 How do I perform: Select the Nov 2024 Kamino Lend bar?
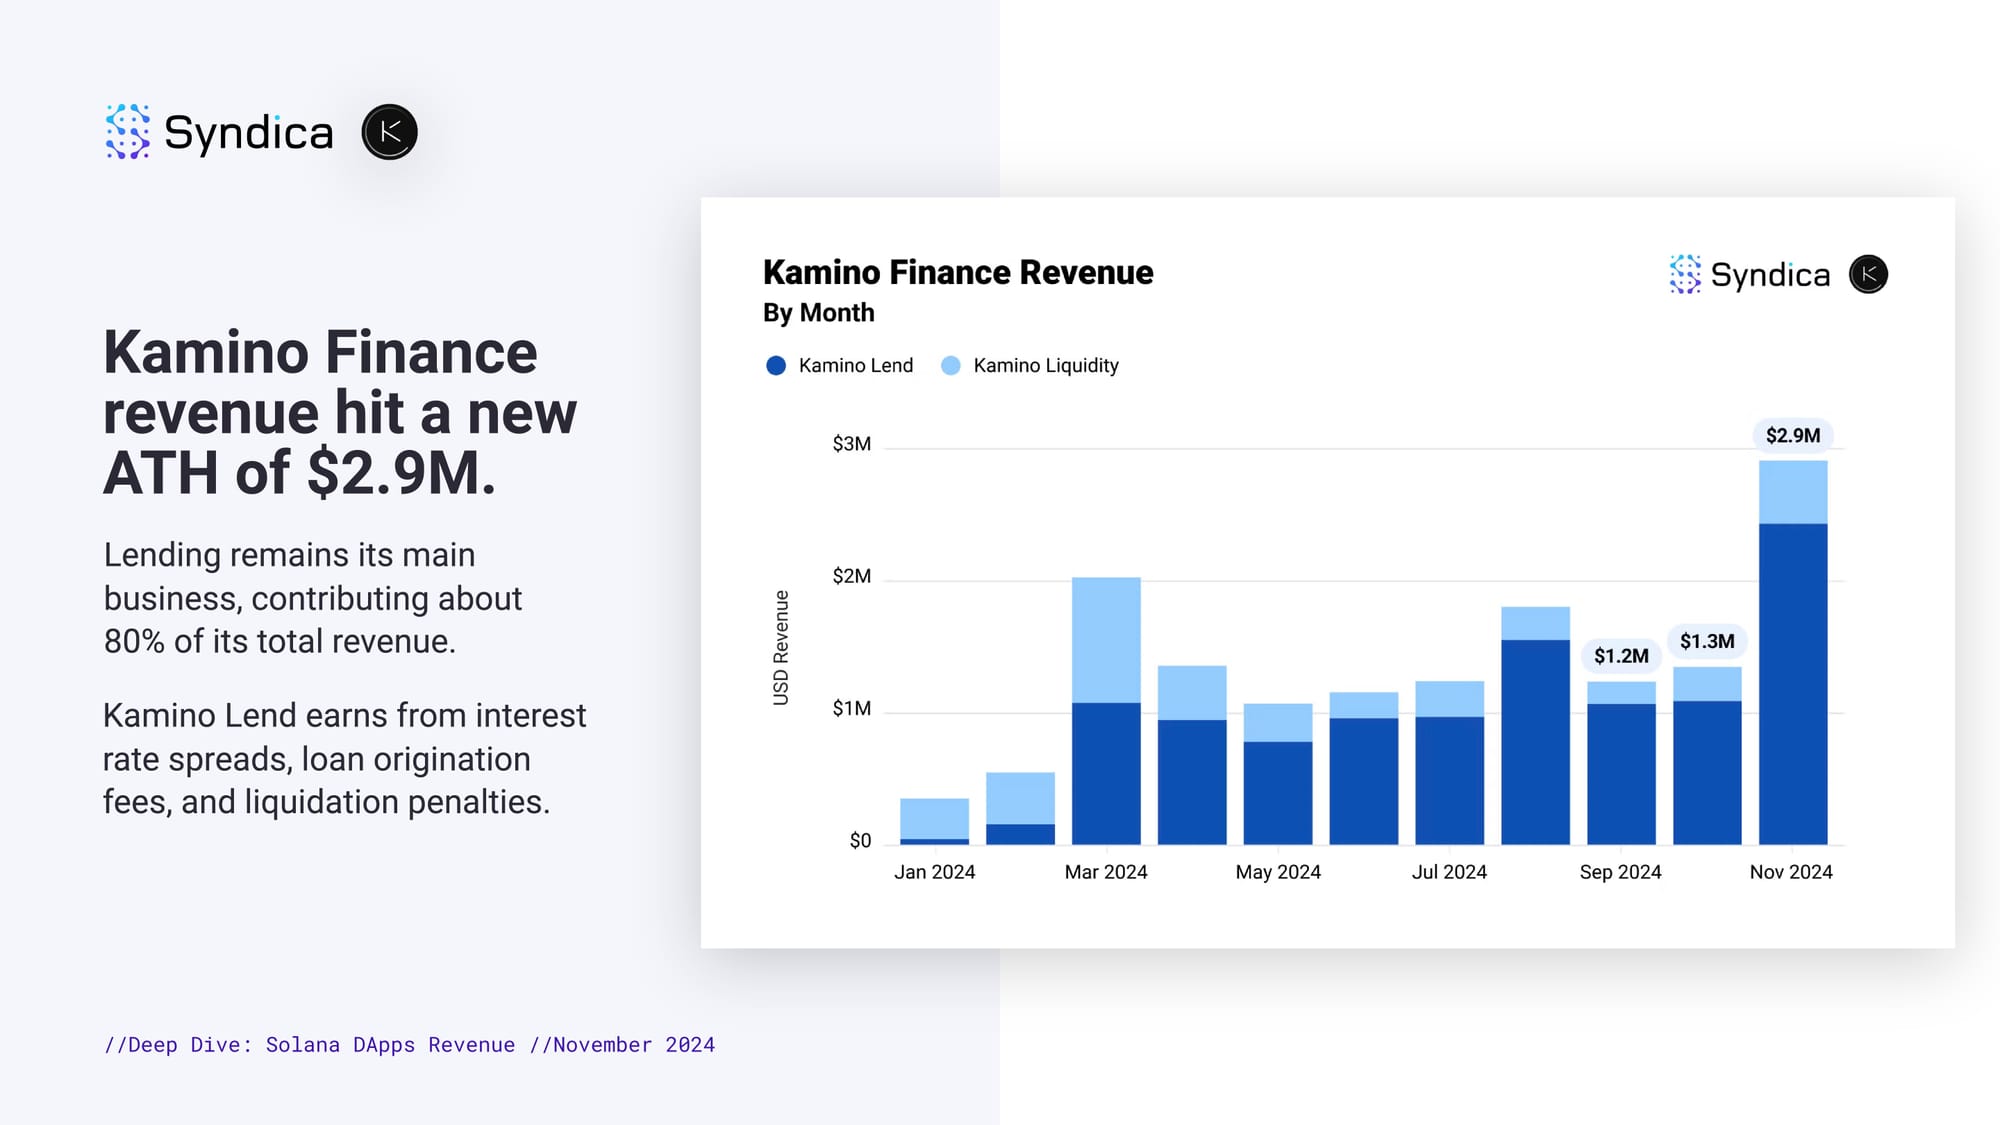(1792, 684)
